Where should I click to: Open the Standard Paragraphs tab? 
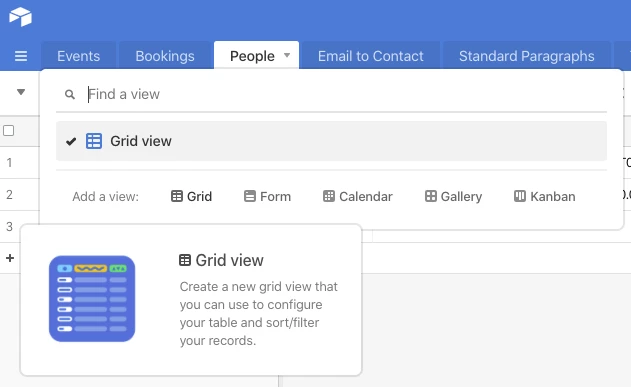coord(526,56)
